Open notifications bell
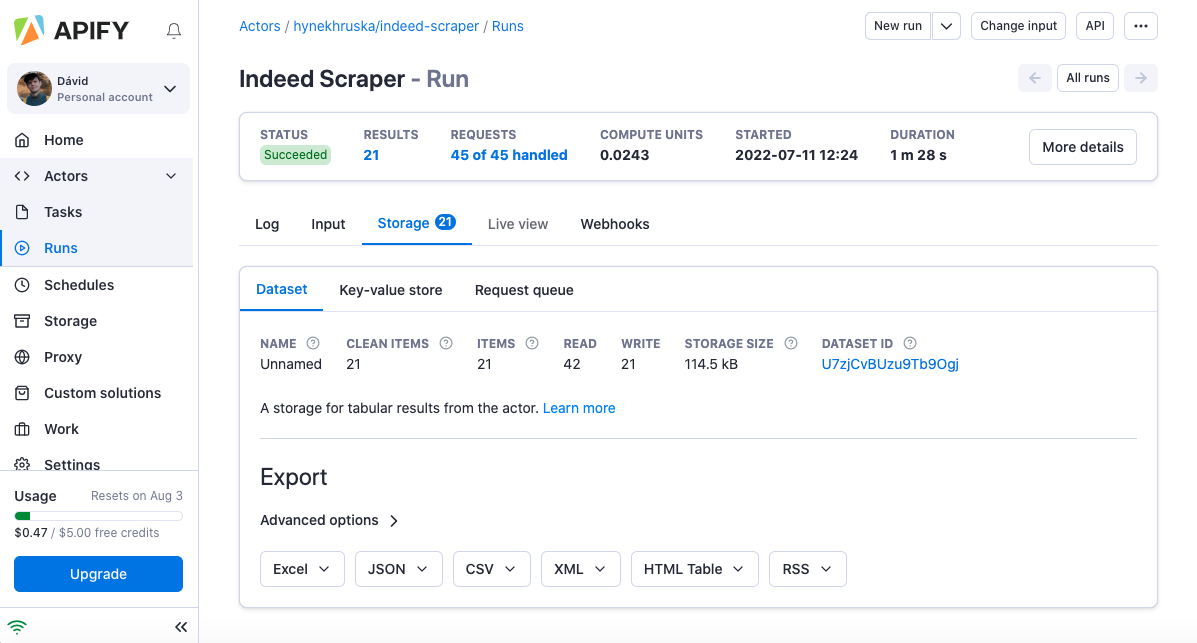 coord(174,31)
